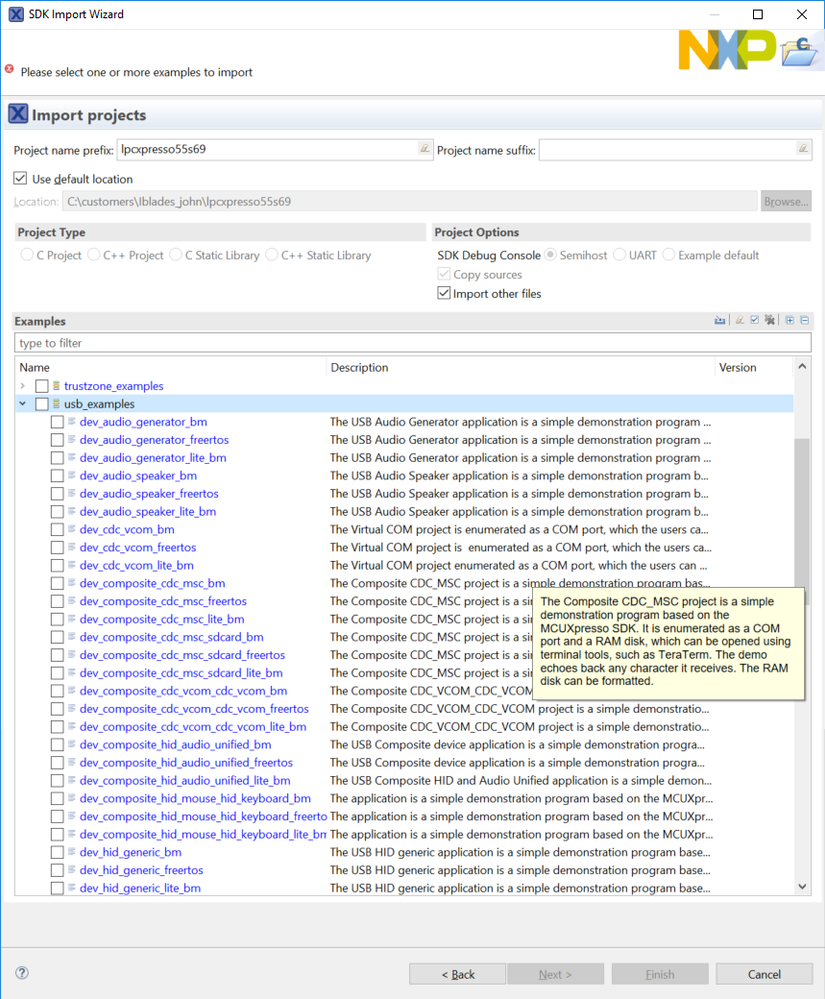The width and height of the screenshot is (825, 999).
Task: Toggle the Use default location checkbox
Action: 20,178
